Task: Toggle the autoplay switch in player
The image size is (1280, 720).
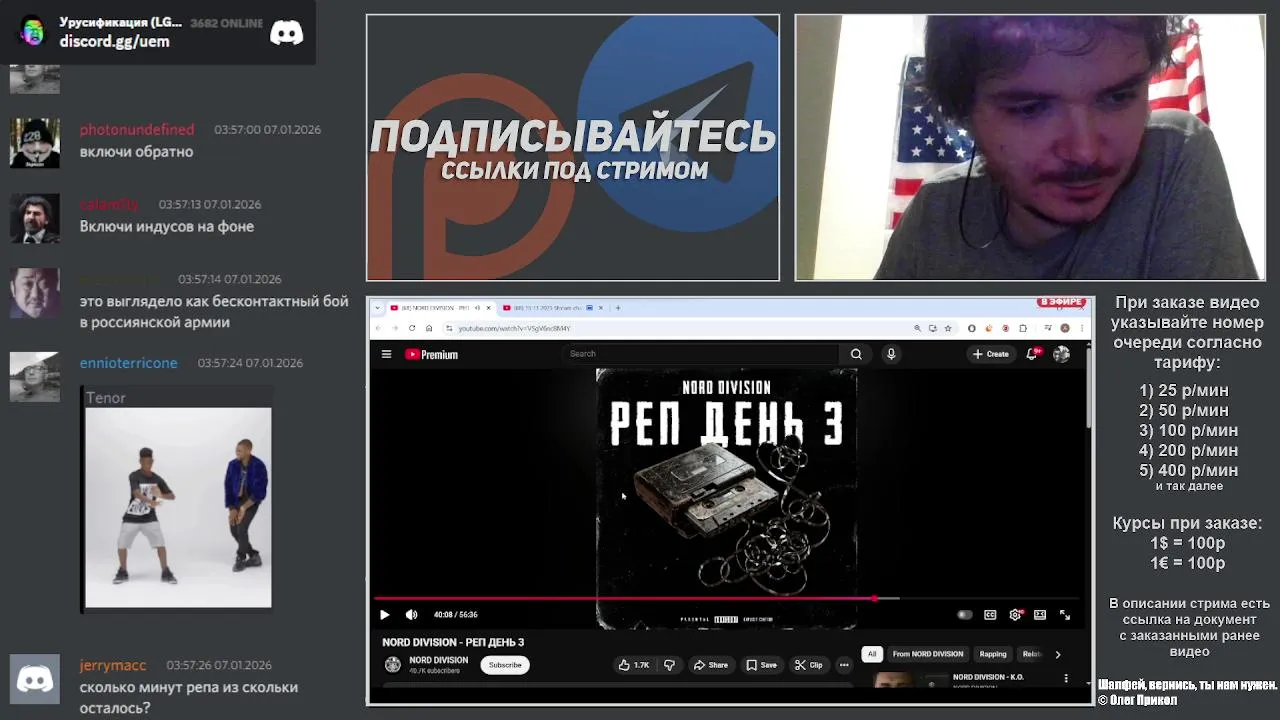Action: click(964, 615)
